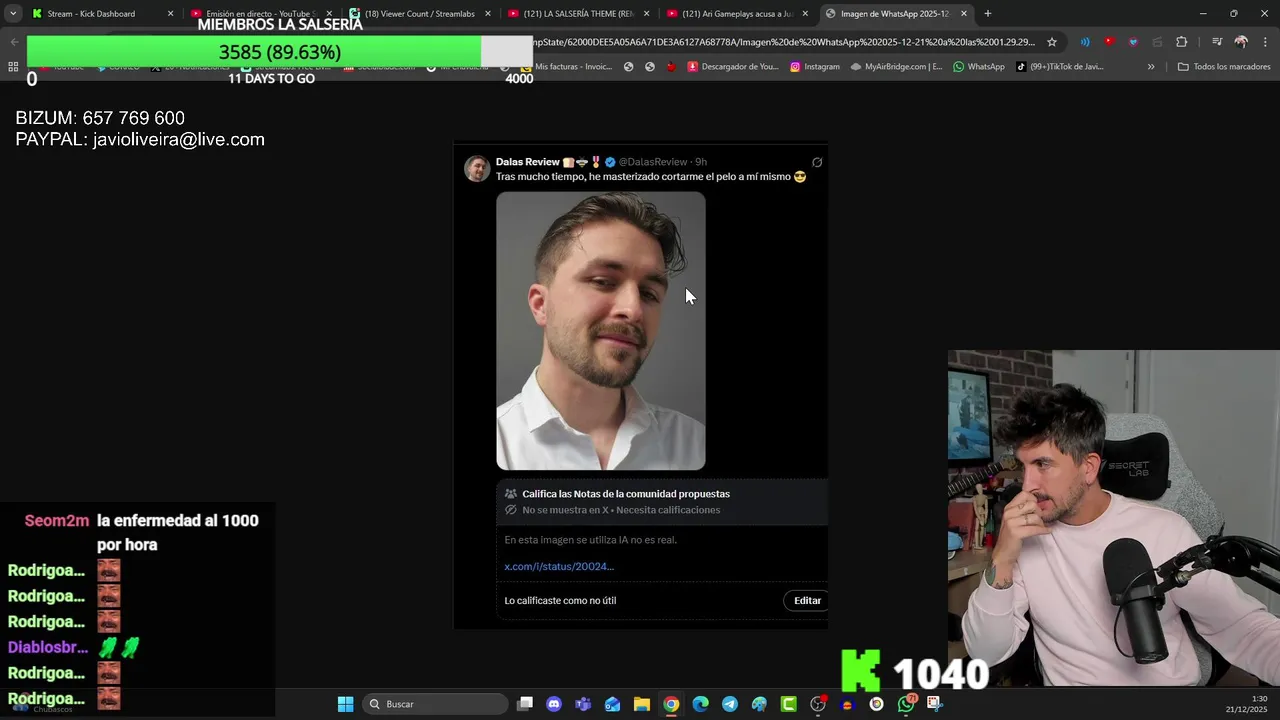The width and height of the screenshot is (1280, 720).
Task: Click the Editar button
Action: pos(807,600)
